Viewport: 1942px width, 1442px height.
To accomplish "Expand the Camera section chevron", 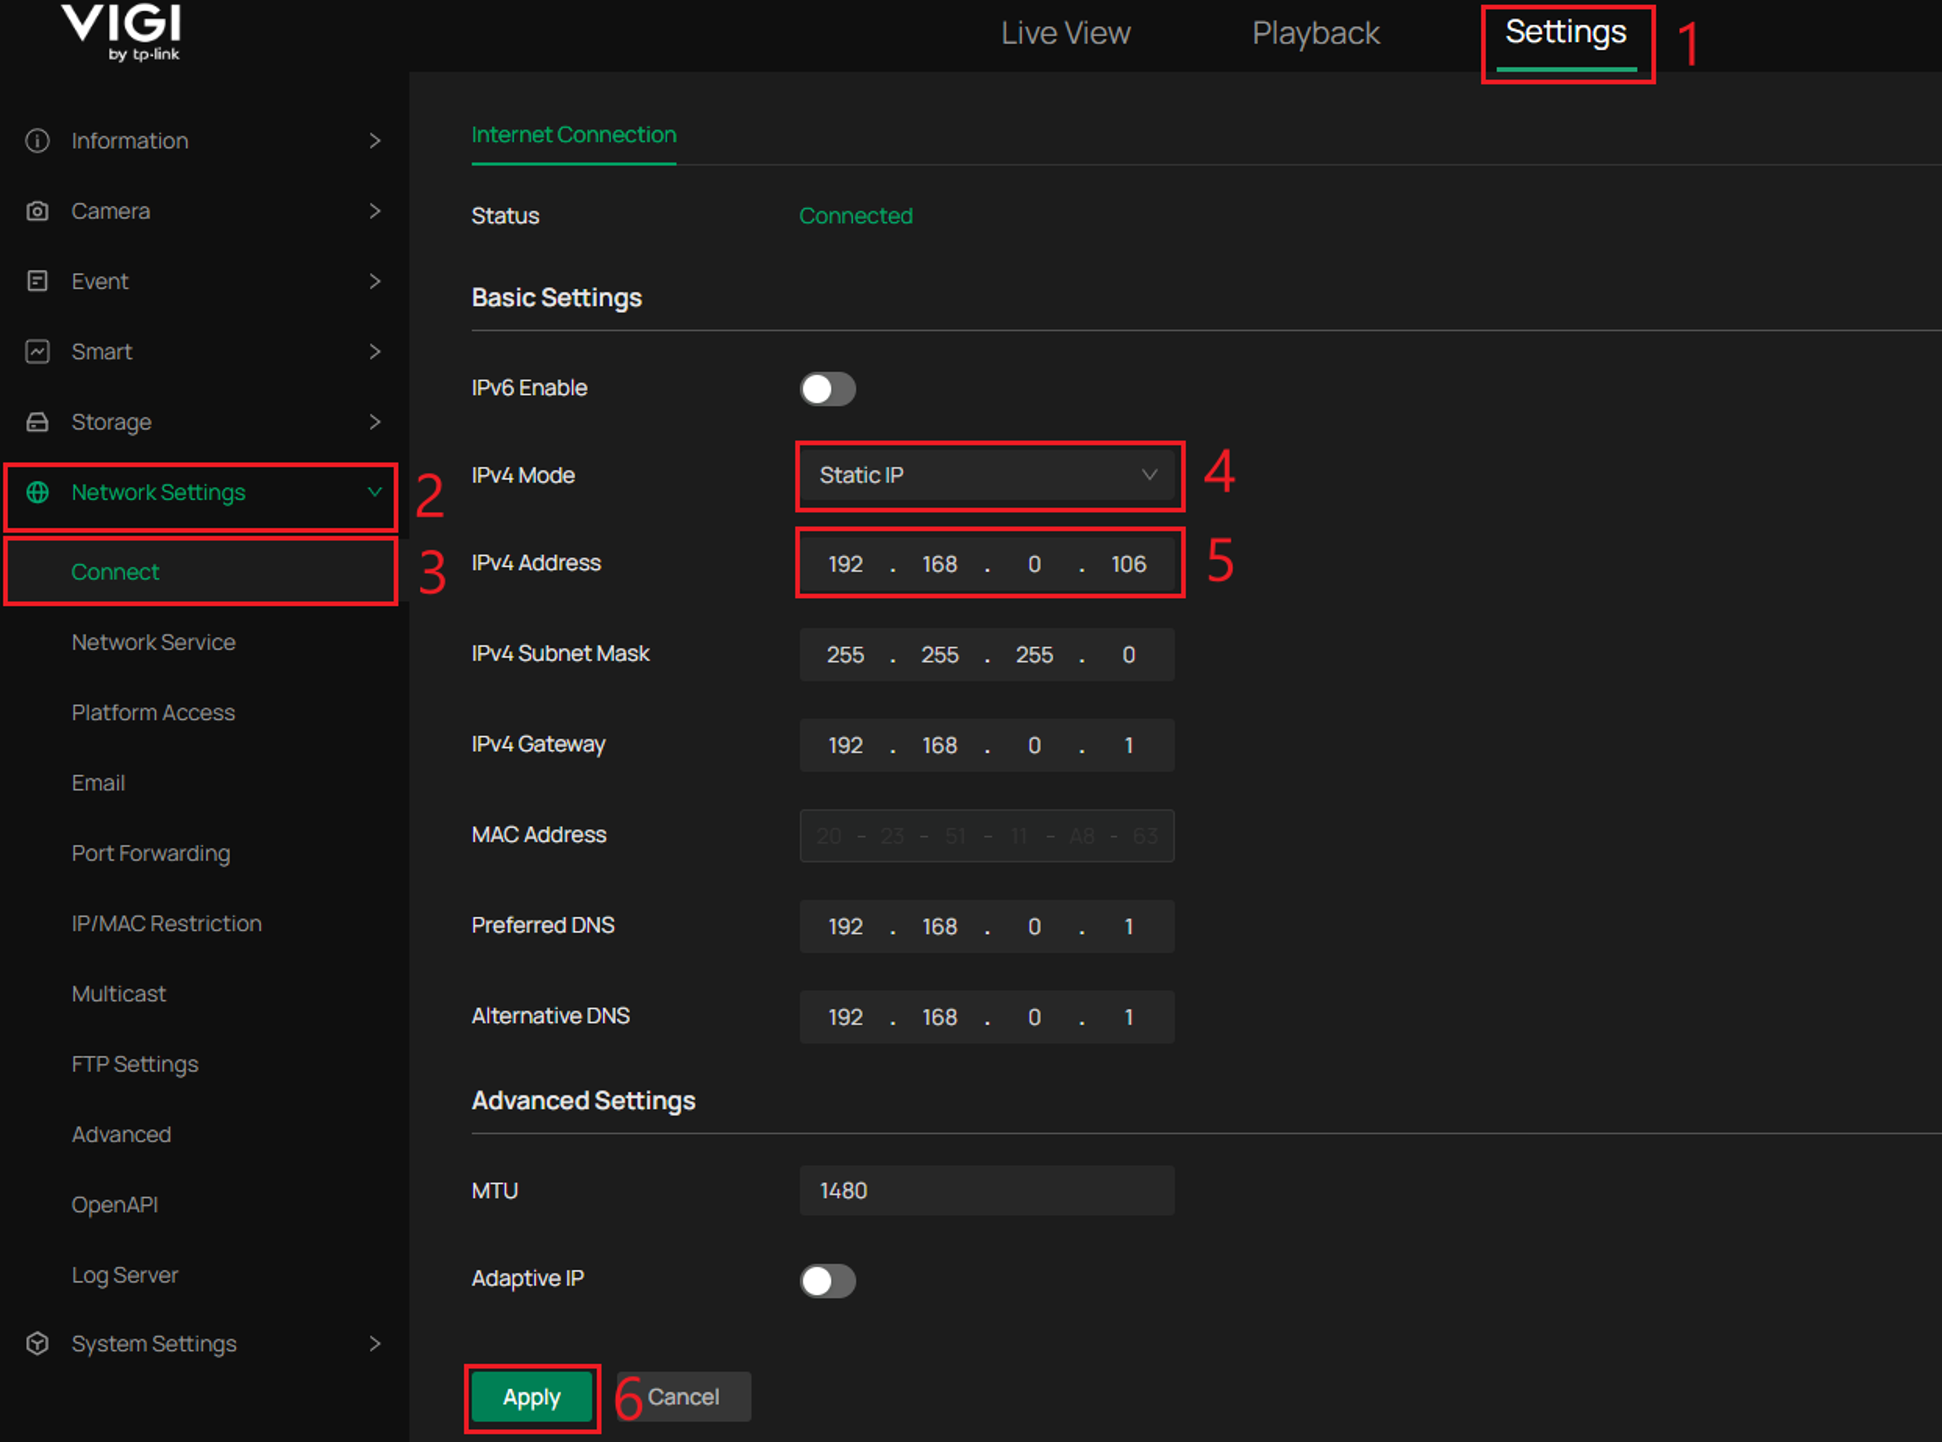I will tap(375, 211).
